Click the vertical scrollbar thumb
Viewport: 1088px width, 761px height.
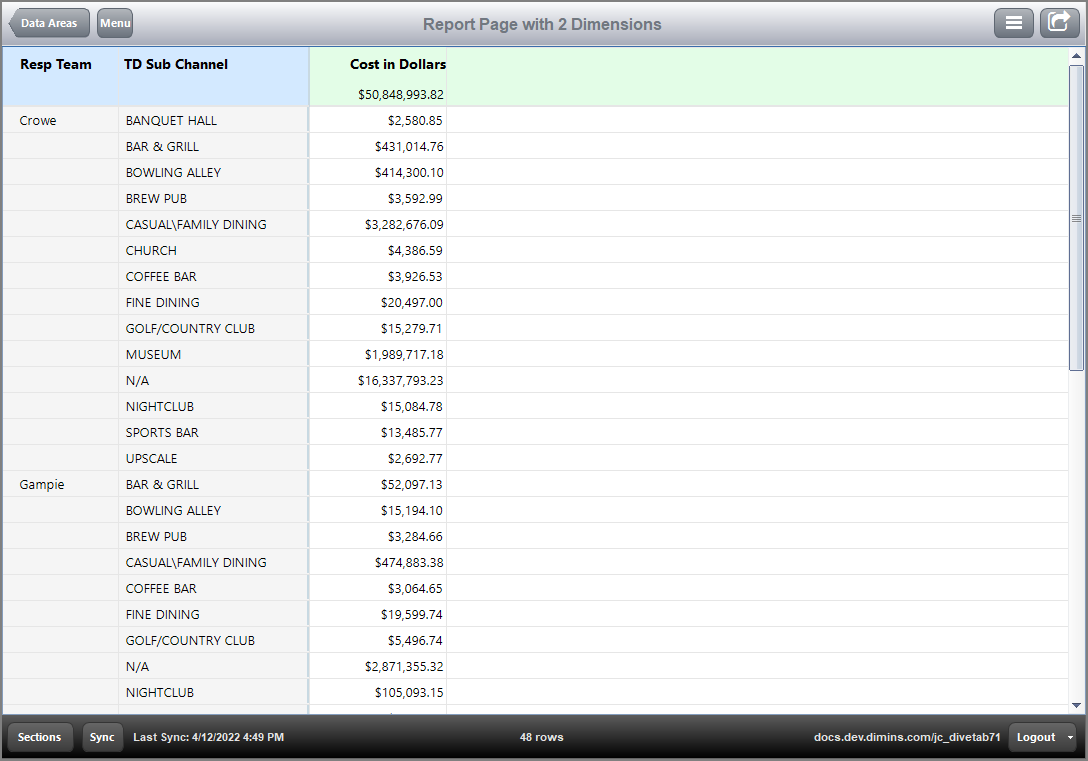coord(1076,218)
